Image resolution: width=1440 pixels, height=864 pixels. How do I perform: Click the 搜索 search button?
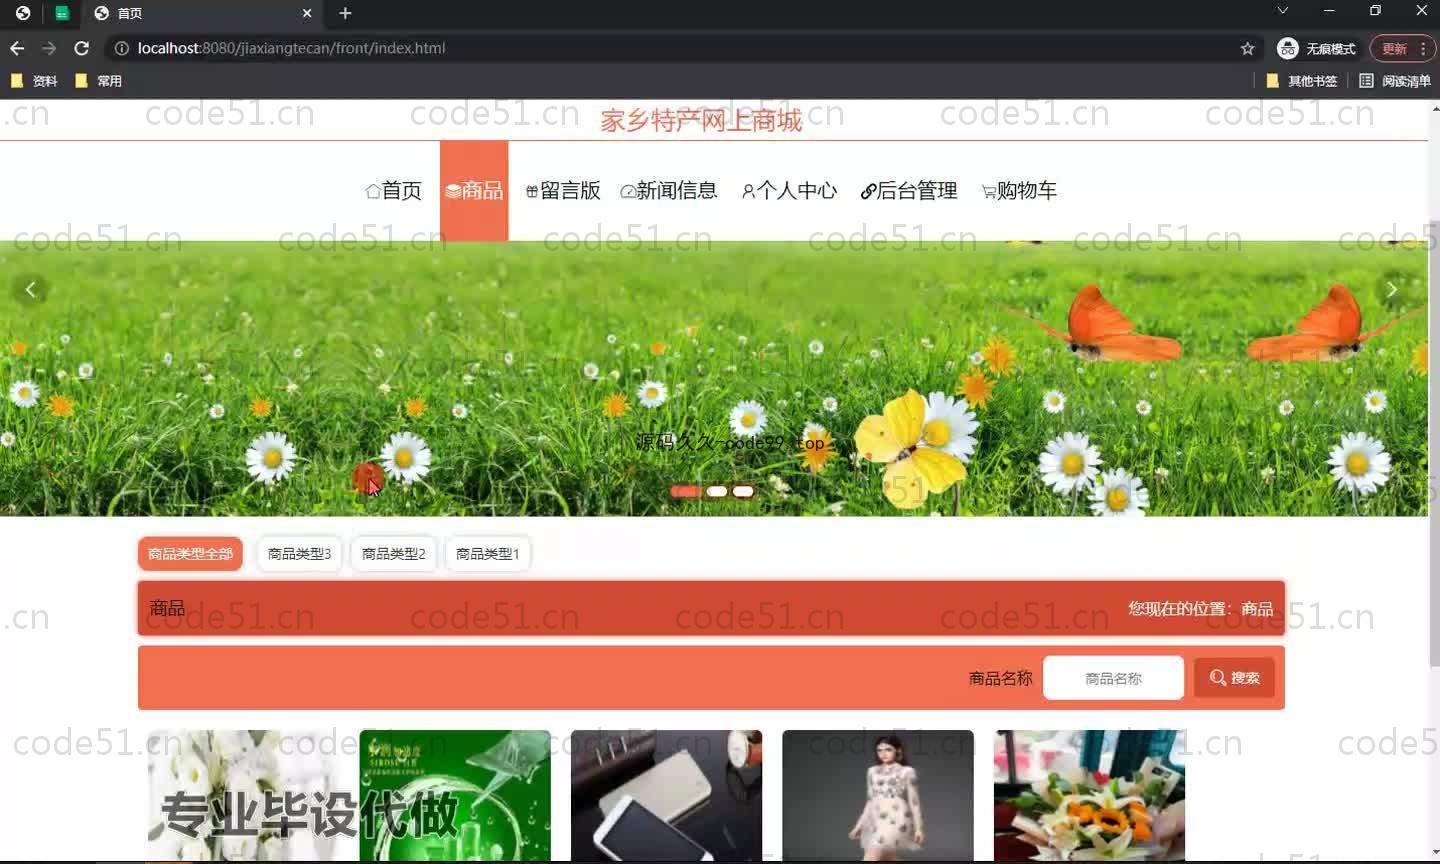click(1234, 678)
